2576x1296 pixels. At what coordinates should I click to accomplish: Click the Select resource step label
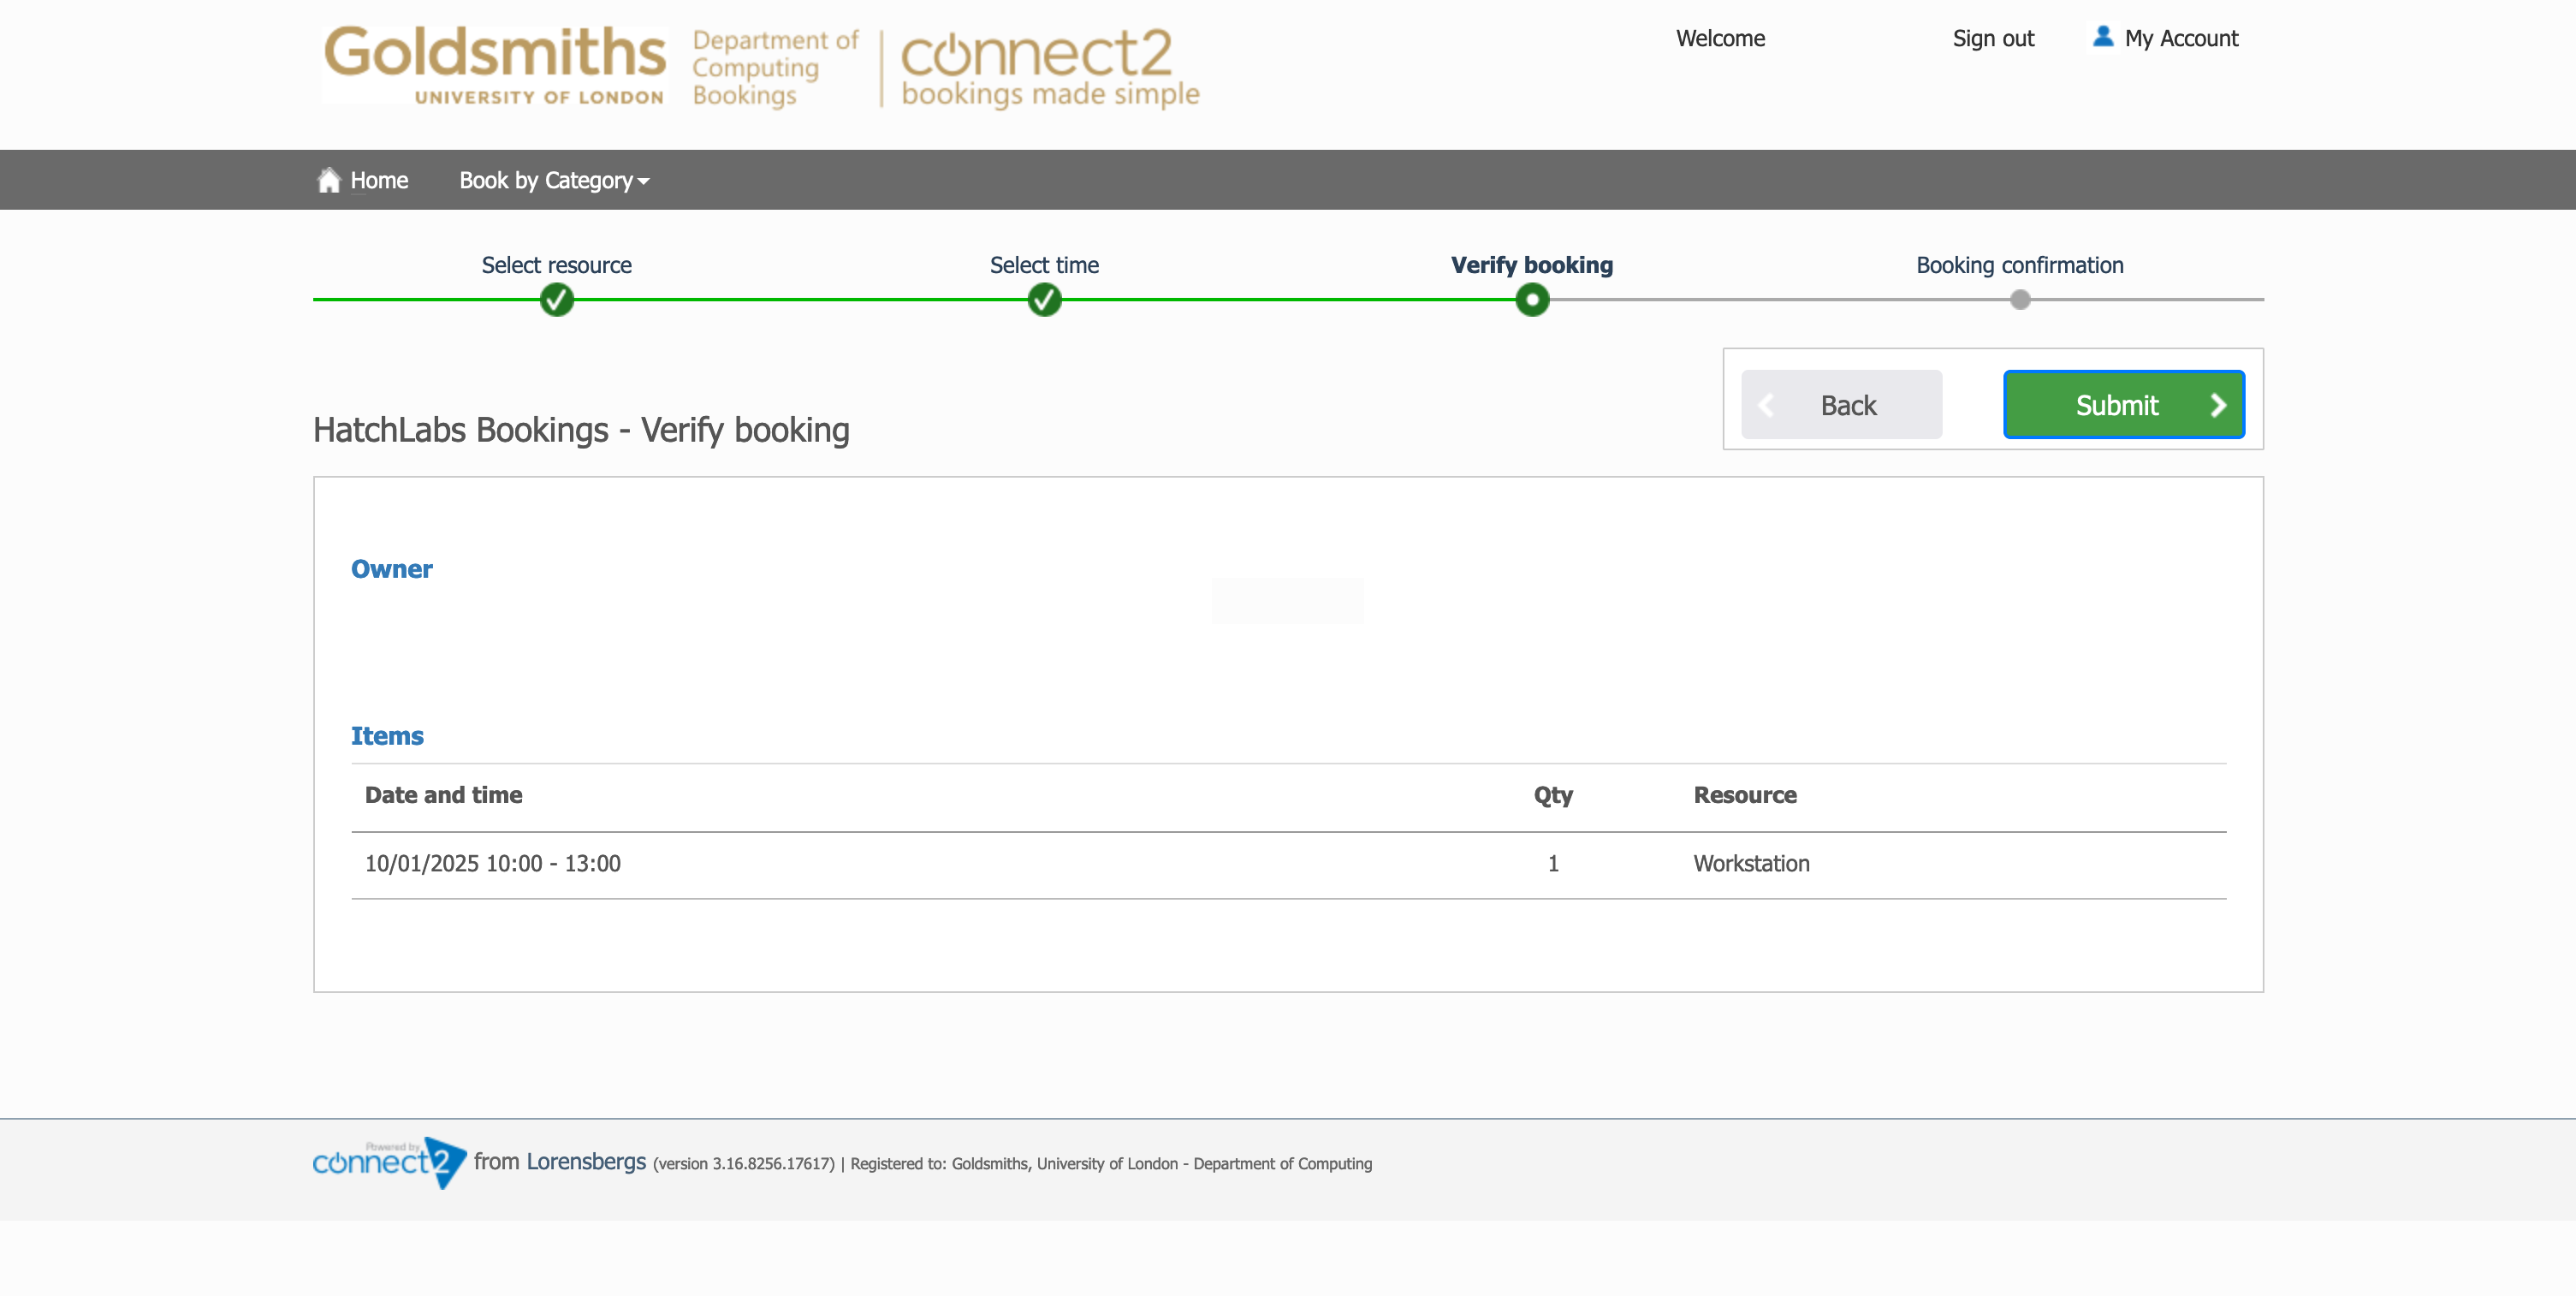point(557,265)
